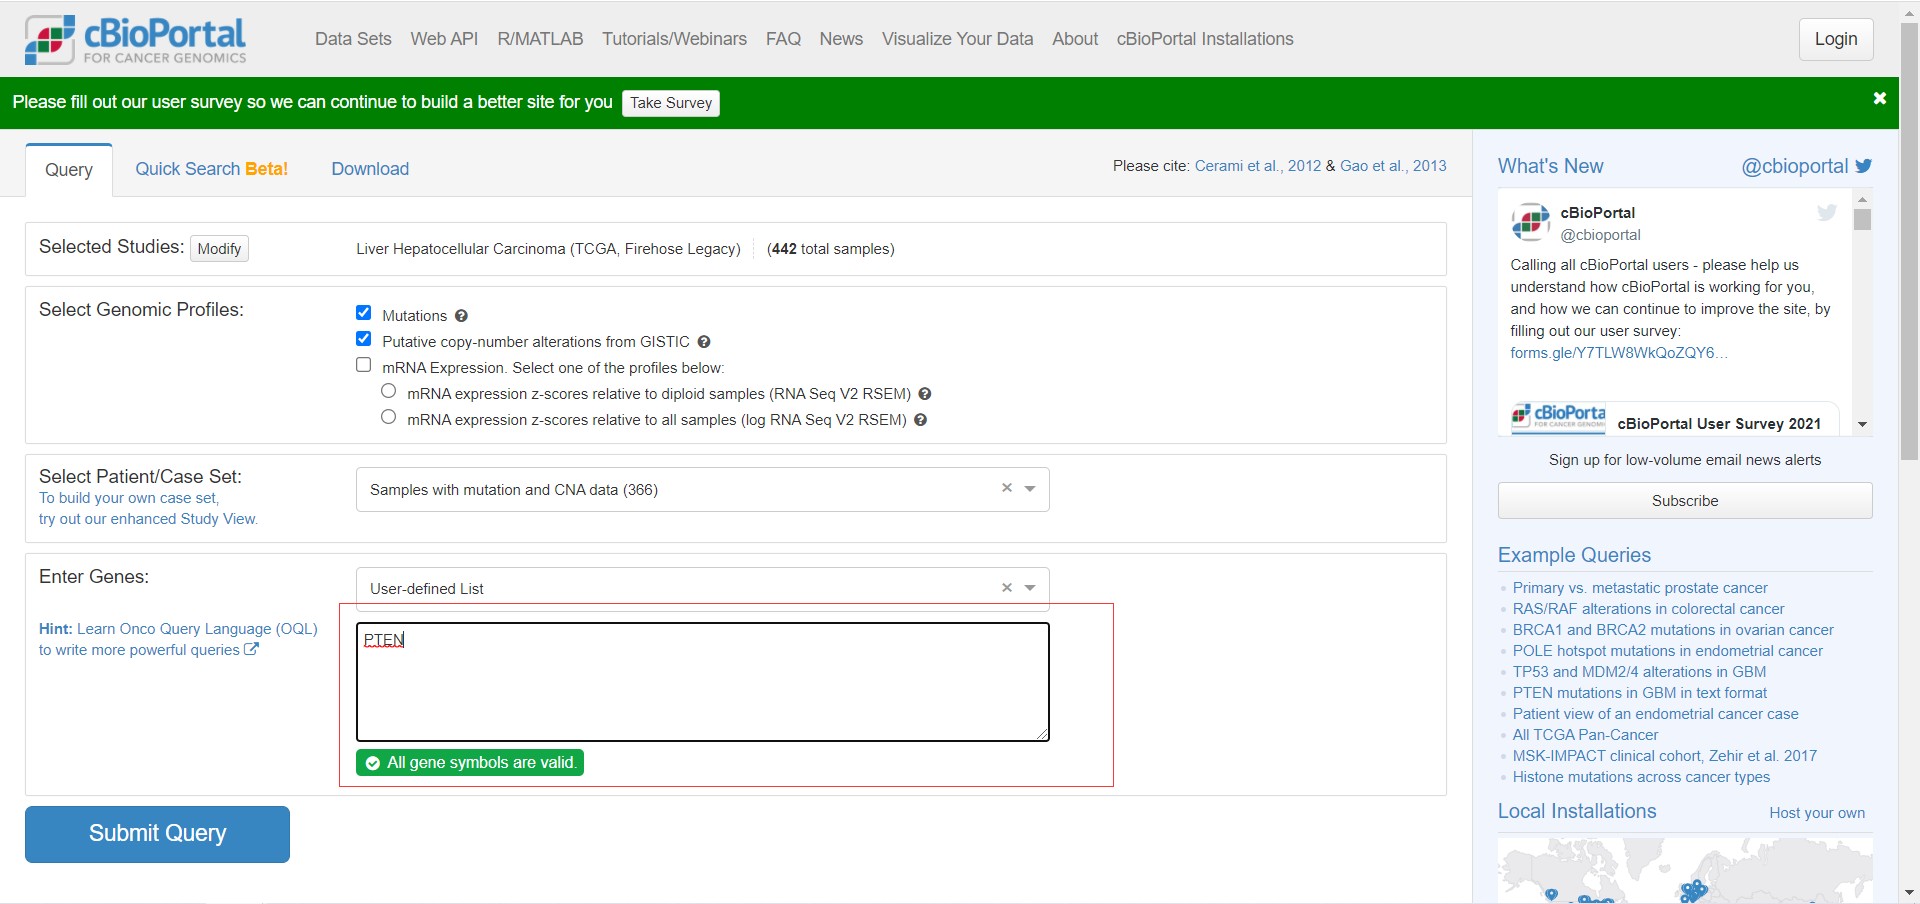Open cBioPortal Installations navigation item
This screenshot has height=904, width=1920.
(x=1205, y=39)
